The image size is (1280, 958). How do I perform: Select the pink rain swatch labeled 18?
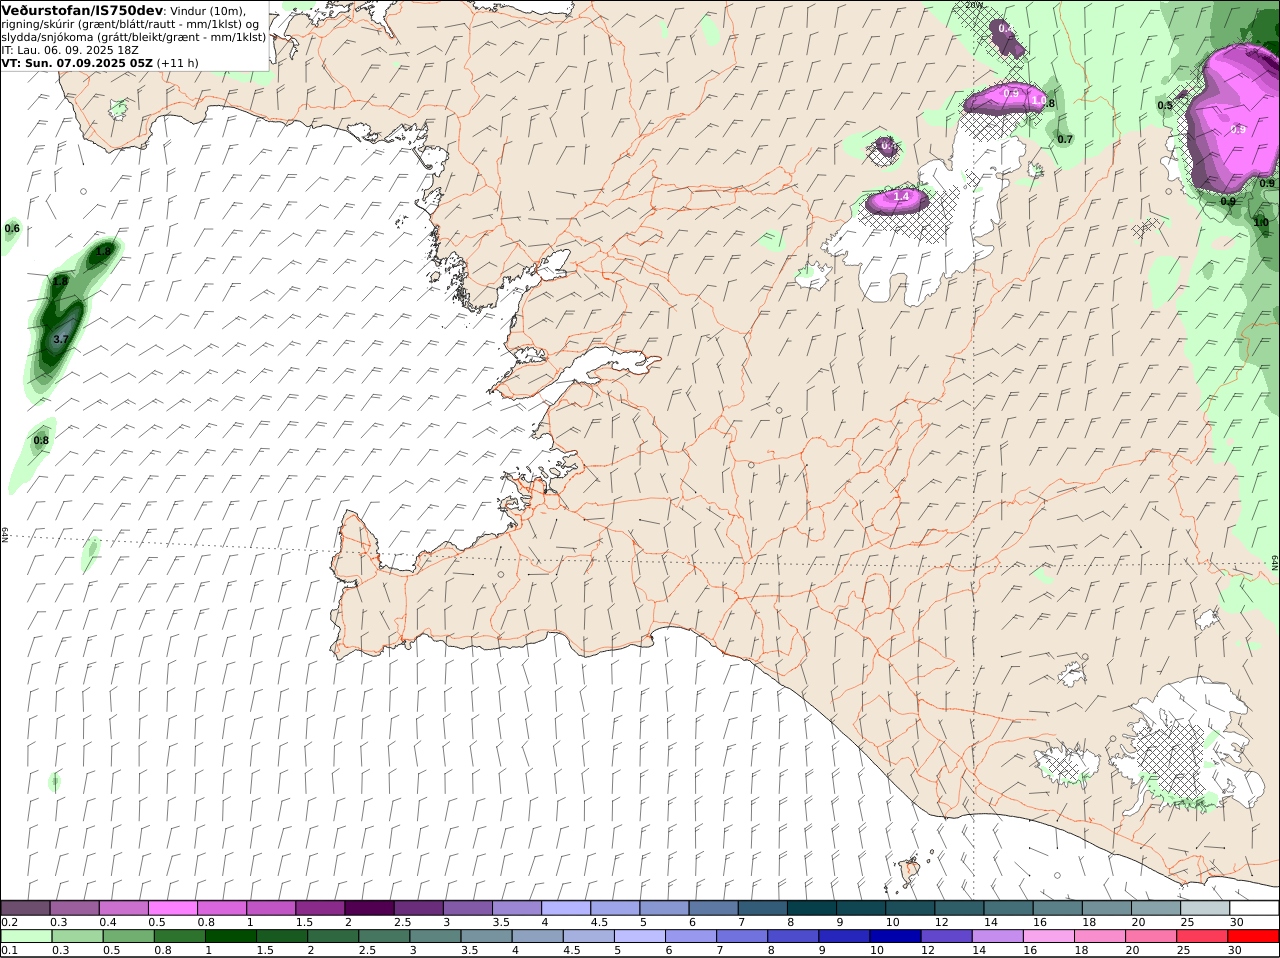click(1100, 936)
